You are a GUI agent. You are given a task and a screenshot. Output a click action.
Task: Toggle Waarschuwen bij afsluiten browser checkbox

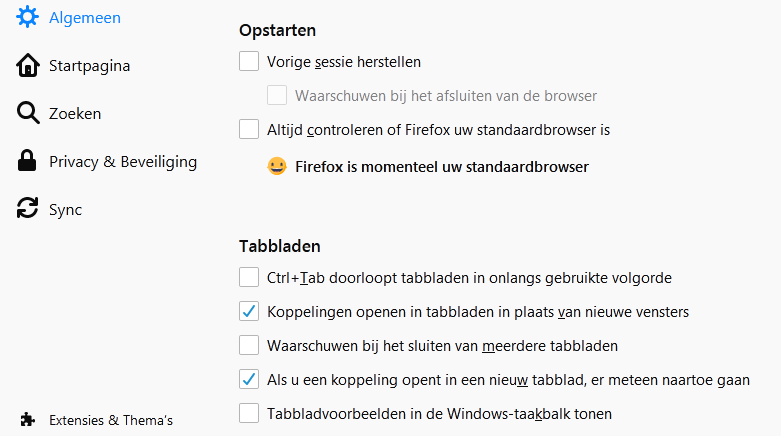(277, 96)
